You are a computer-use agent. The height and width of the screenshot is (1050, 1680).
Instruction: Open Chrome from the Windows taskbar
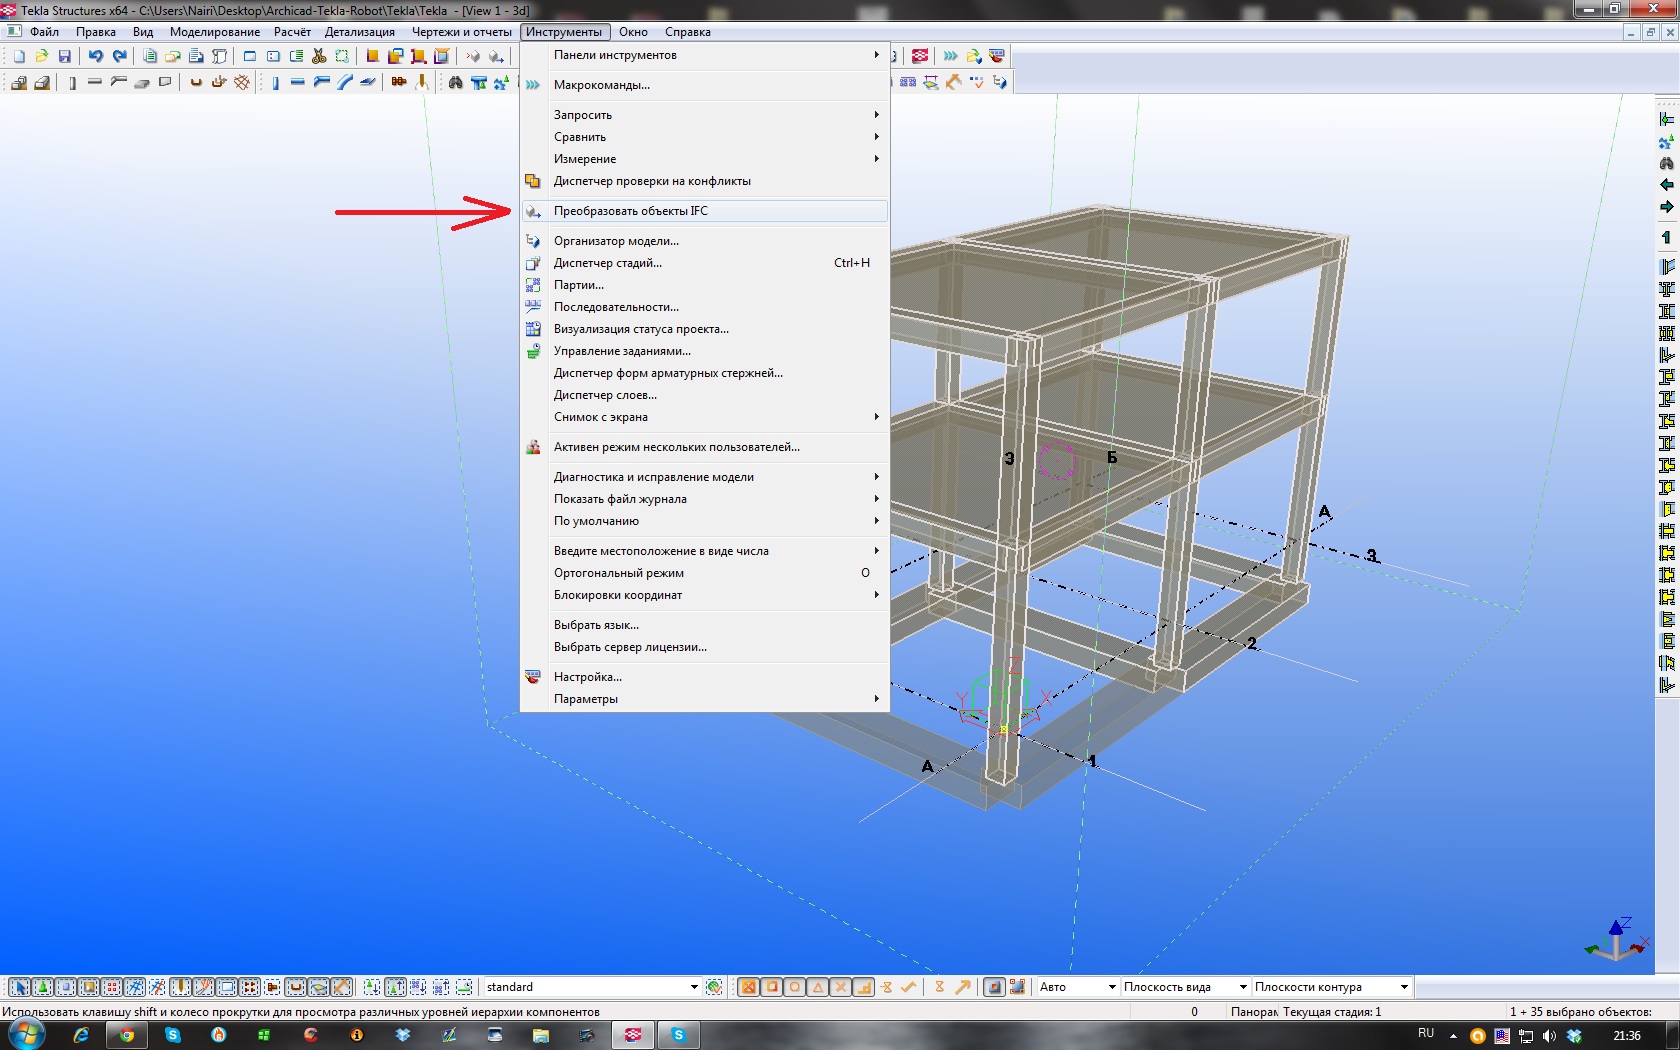pyautogui.click(x=127, y=1035)
